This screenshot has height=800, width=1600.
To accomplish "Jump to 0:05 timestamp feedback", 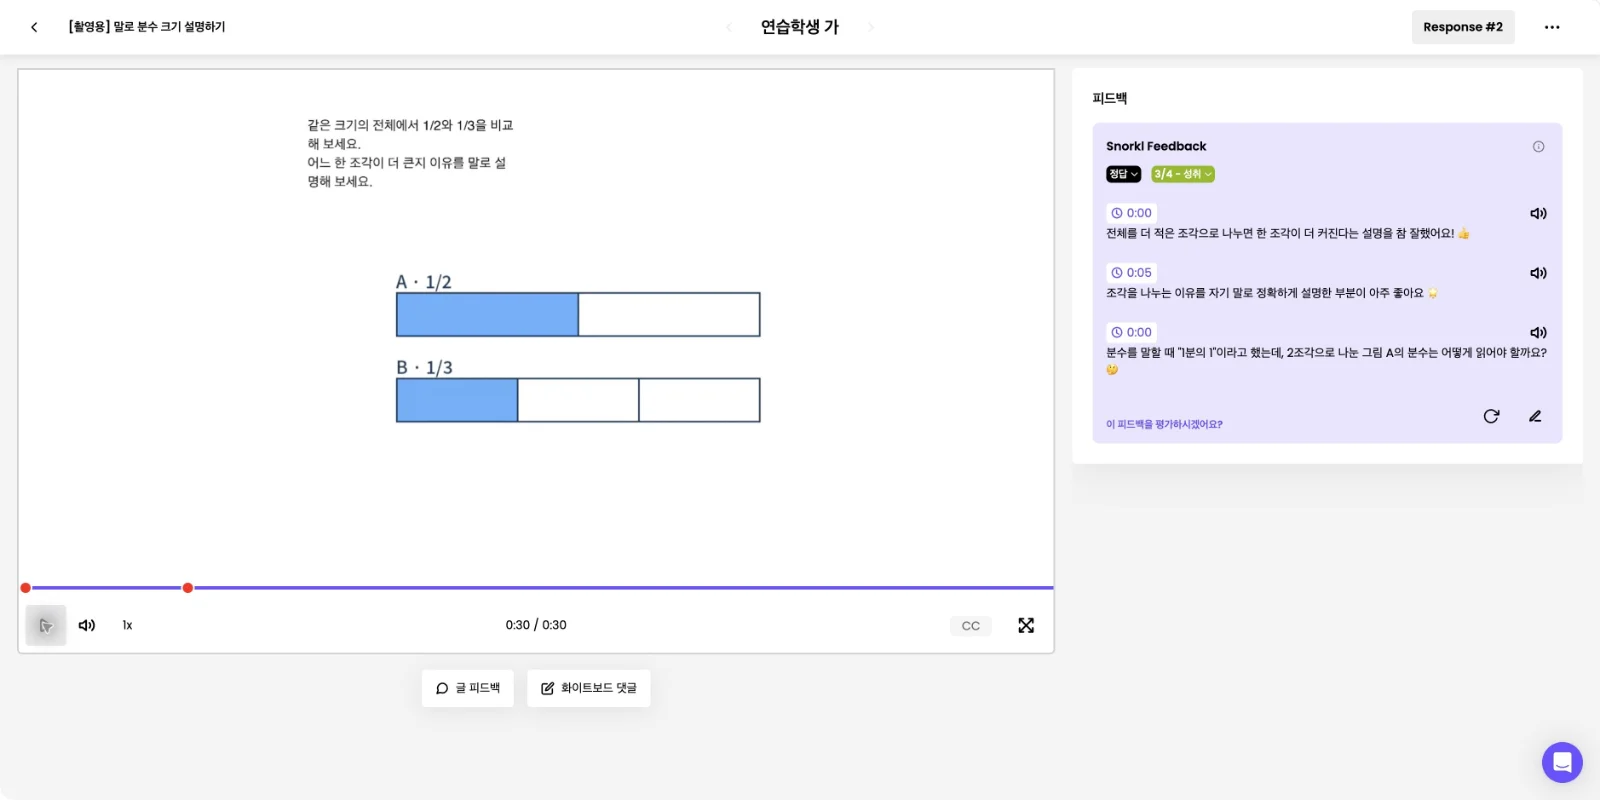I will pos(1131,272).
